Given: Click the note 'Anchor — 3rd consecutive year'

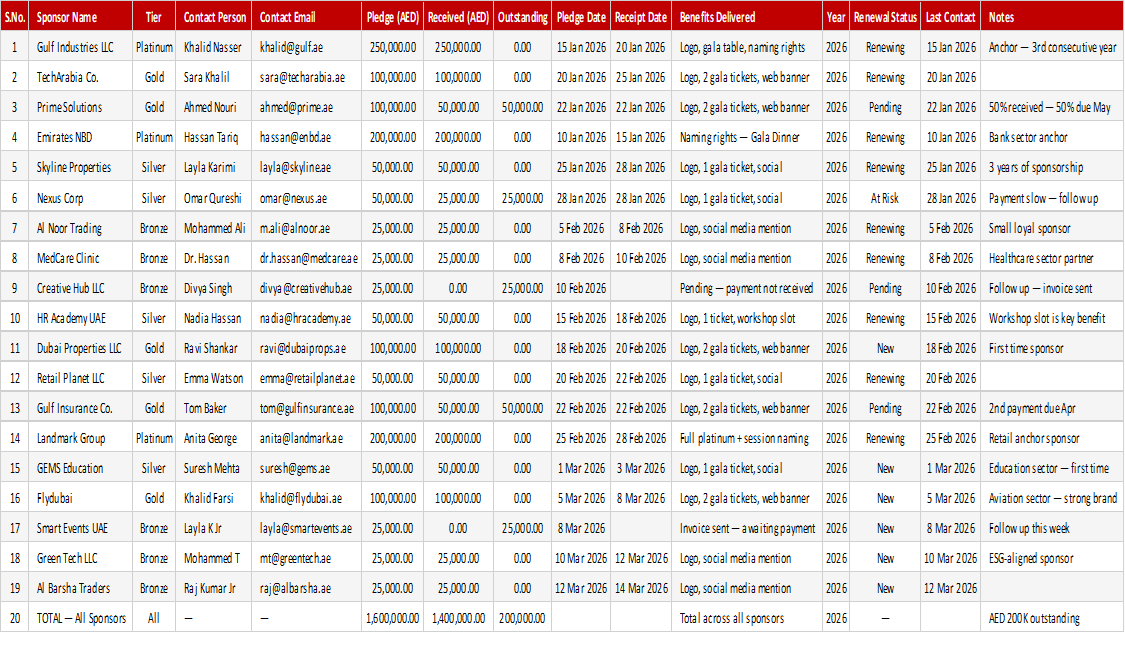Looking at the screenshot, I should (1053, 47).
